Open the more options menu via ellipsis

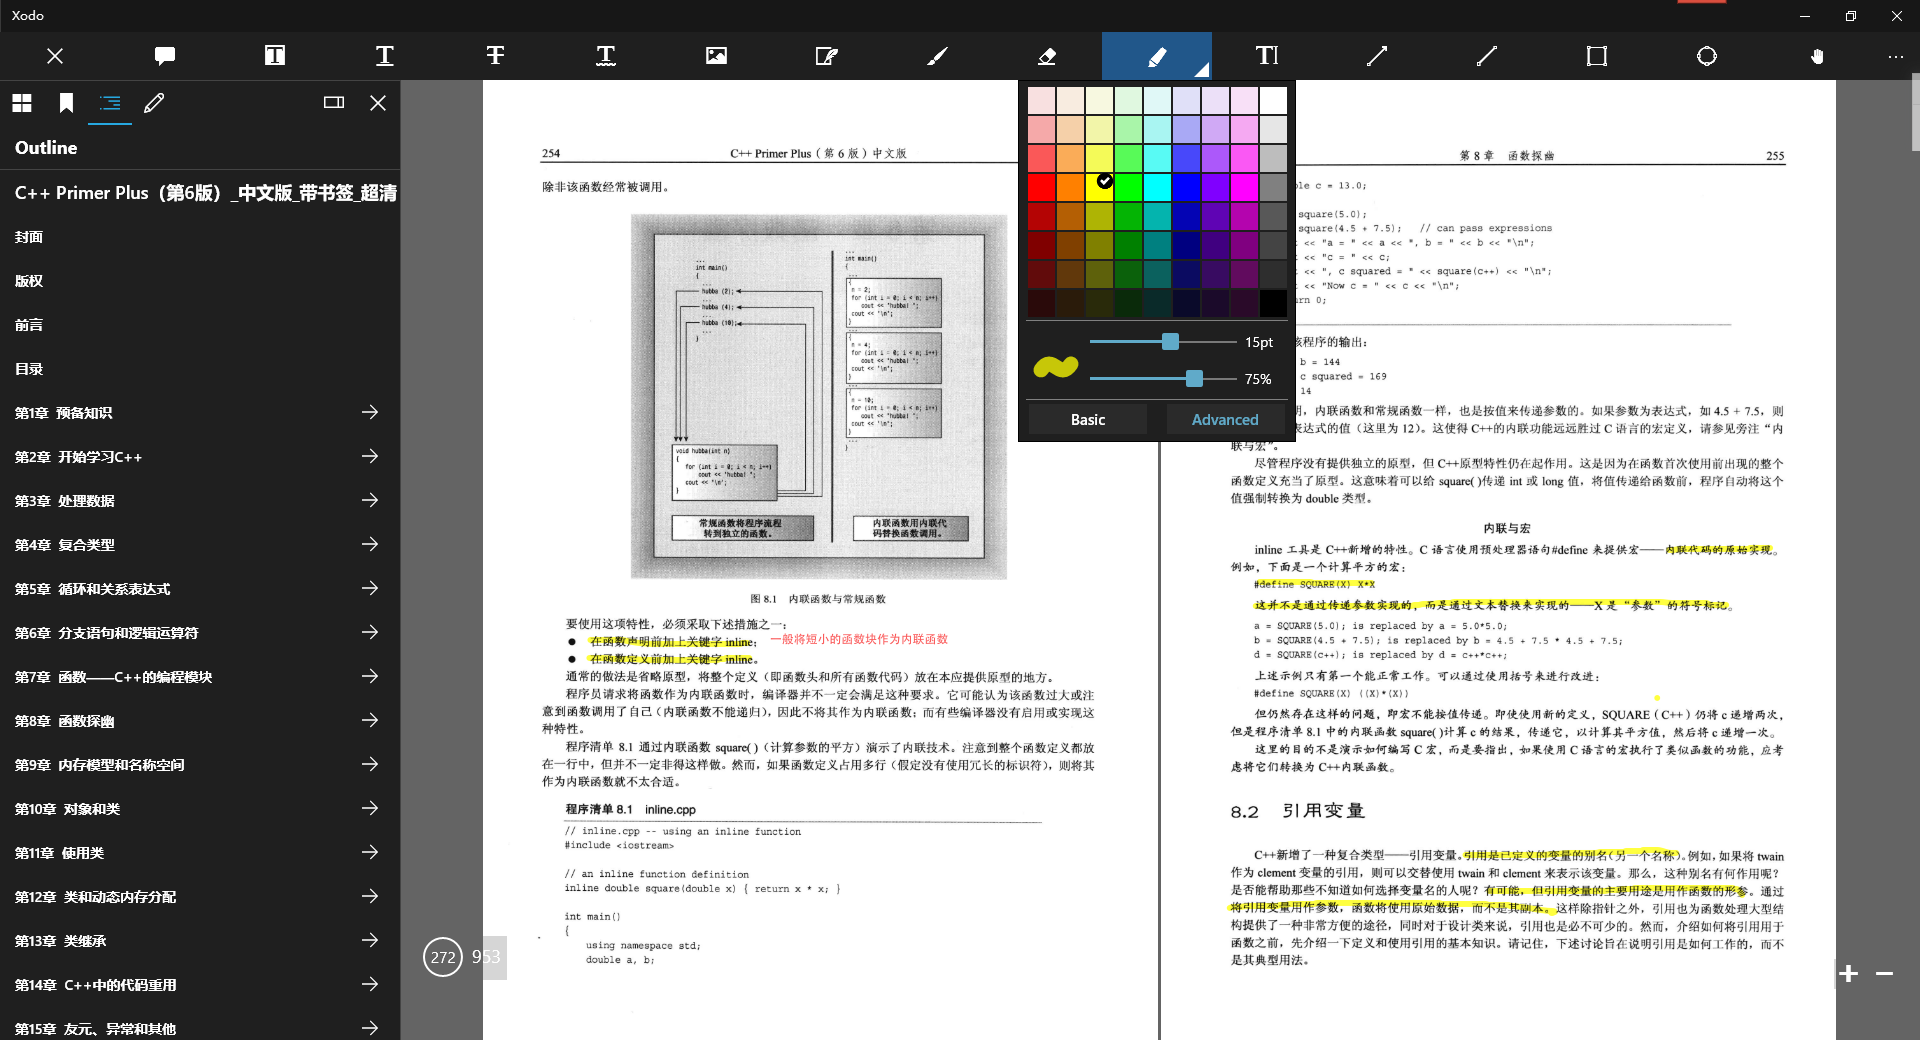(x=1895, y=56)
